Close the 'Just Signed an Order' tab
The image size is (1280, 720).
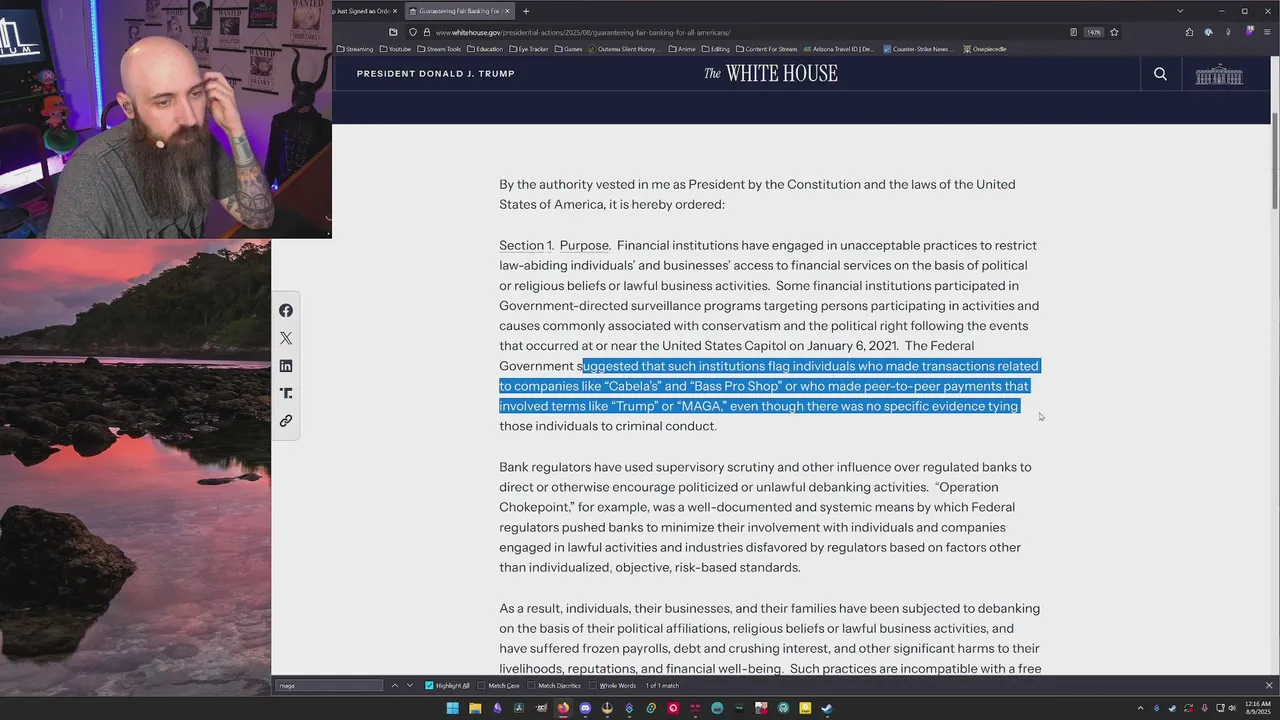pyautogui.click(x=395, y=11)
